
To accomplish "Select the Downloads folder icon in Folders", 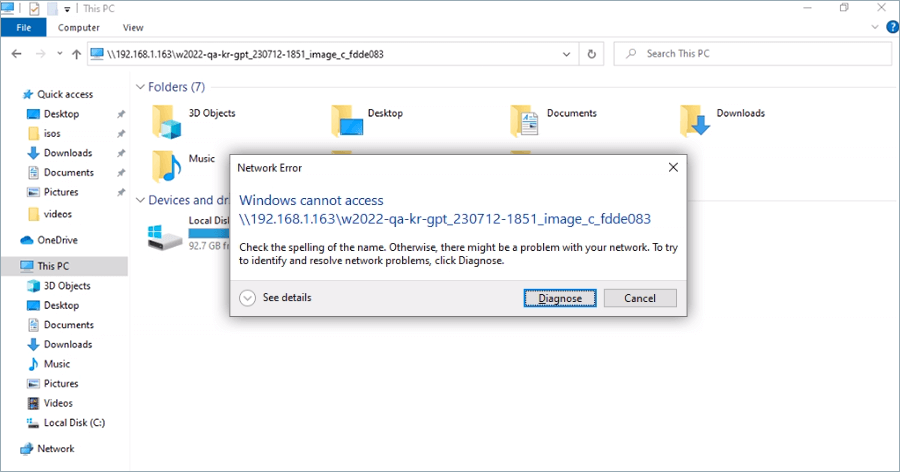I will pyautogui.click(x=695, y=121).
